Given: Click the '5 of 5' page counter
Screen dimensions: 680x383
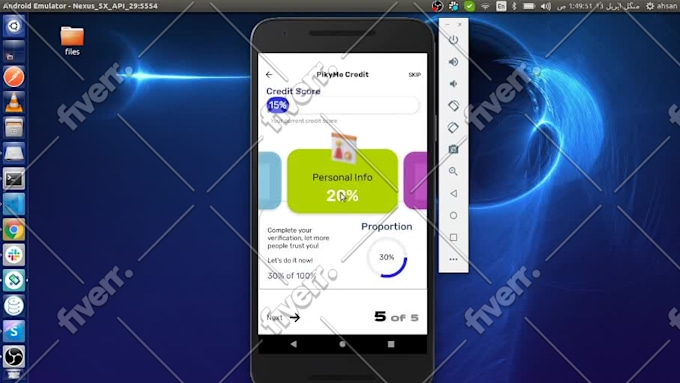Looking at the screenshot, I should point(396,317).
